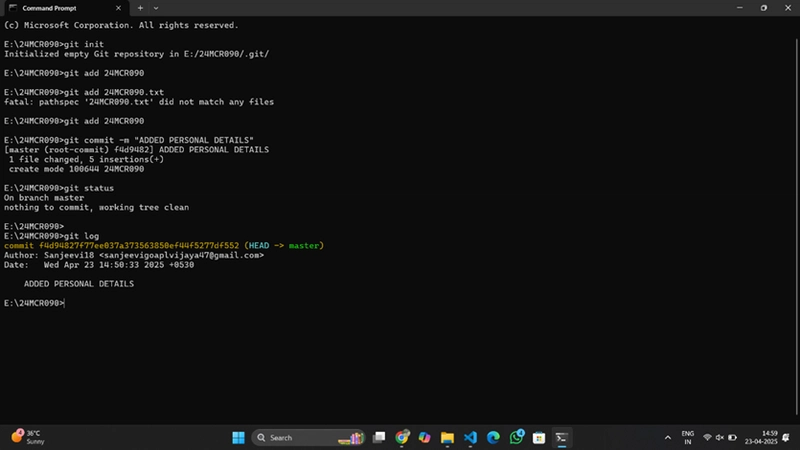Open the clock showing 14:59
The width and height of the screenshot is (800, 450).
pyautogui.click(x=761, y=437)
